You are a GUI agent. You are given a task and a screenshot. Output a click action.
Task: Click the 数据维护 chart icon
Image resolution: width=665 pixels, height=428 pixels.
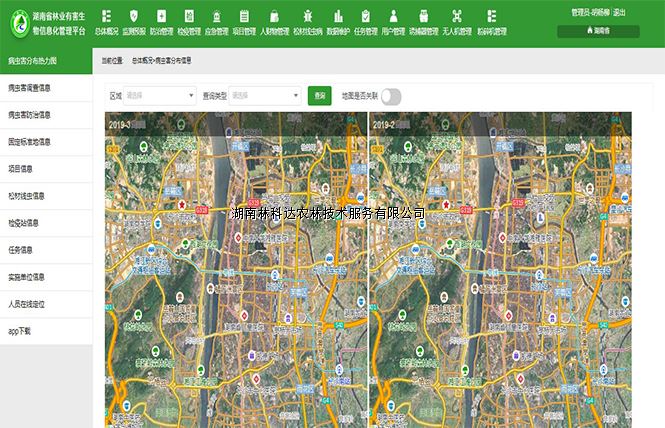[x=339, y=15]
